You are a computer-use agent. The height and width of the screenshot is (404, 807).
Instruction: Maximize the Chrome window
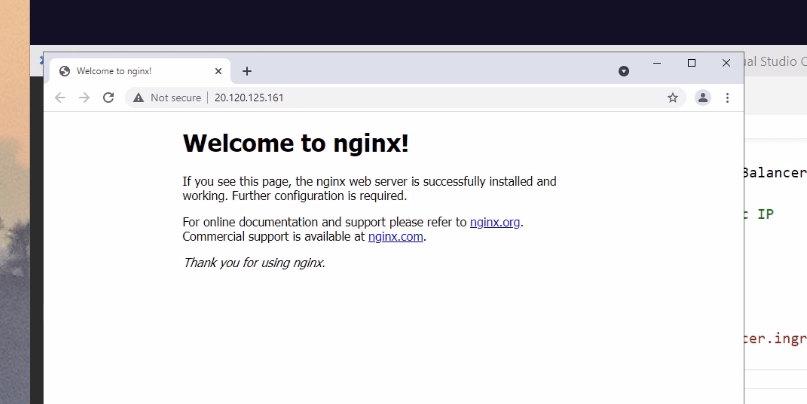[x=692, y=63]
